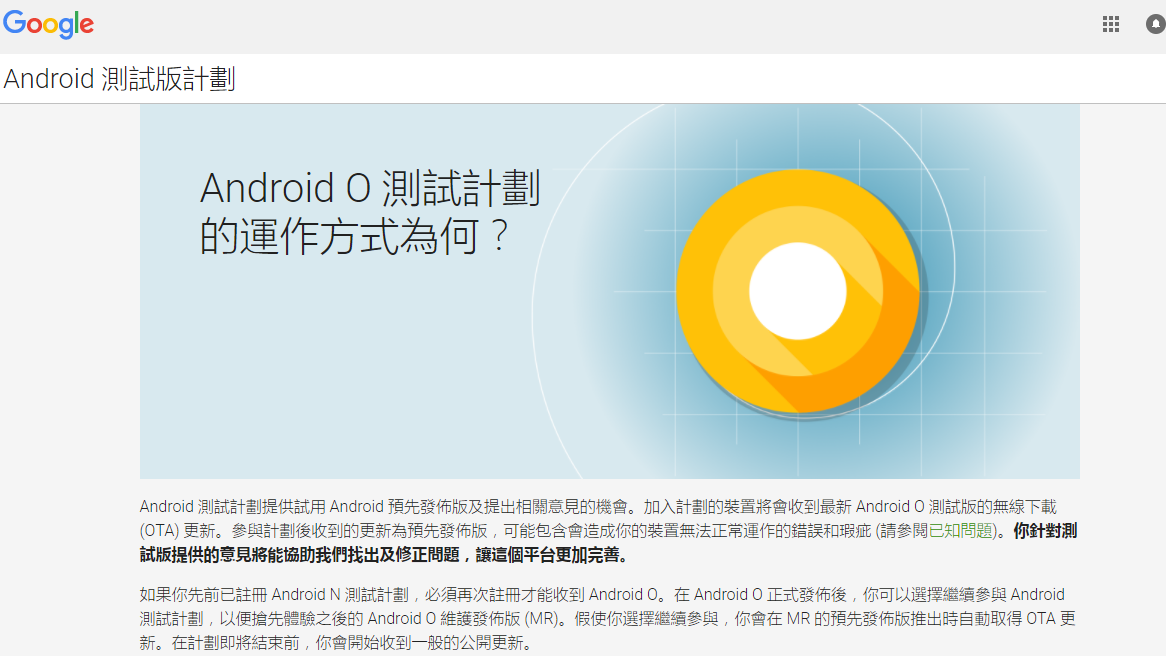Open the 已知問題 link

(961, 531)
